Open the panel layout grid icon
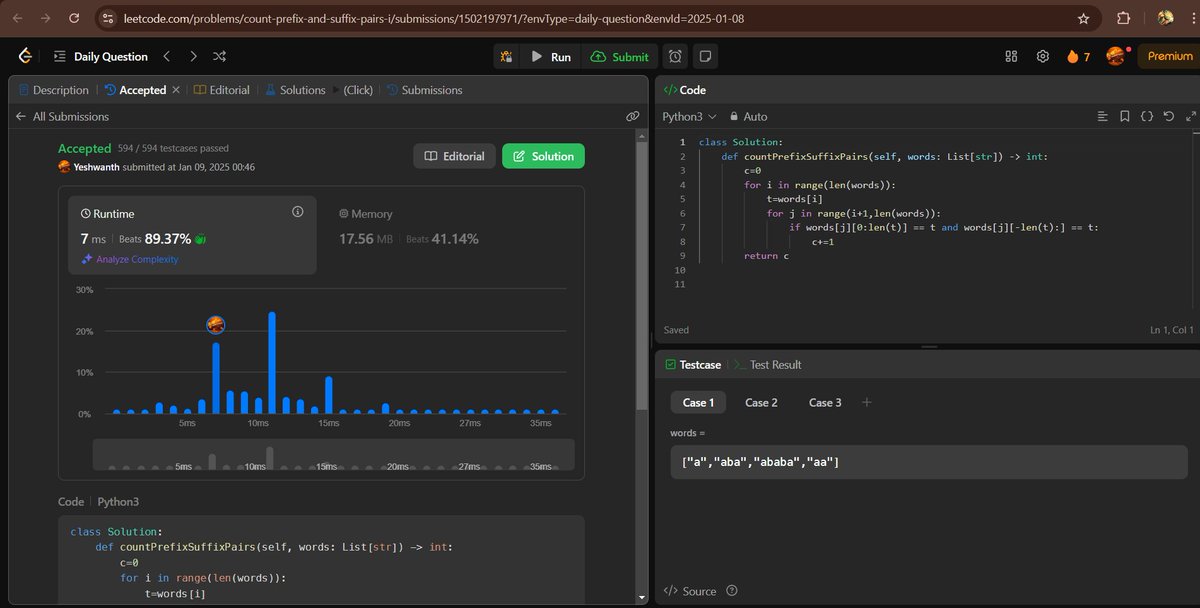 pyautogui.click(x=1012, y=57)
